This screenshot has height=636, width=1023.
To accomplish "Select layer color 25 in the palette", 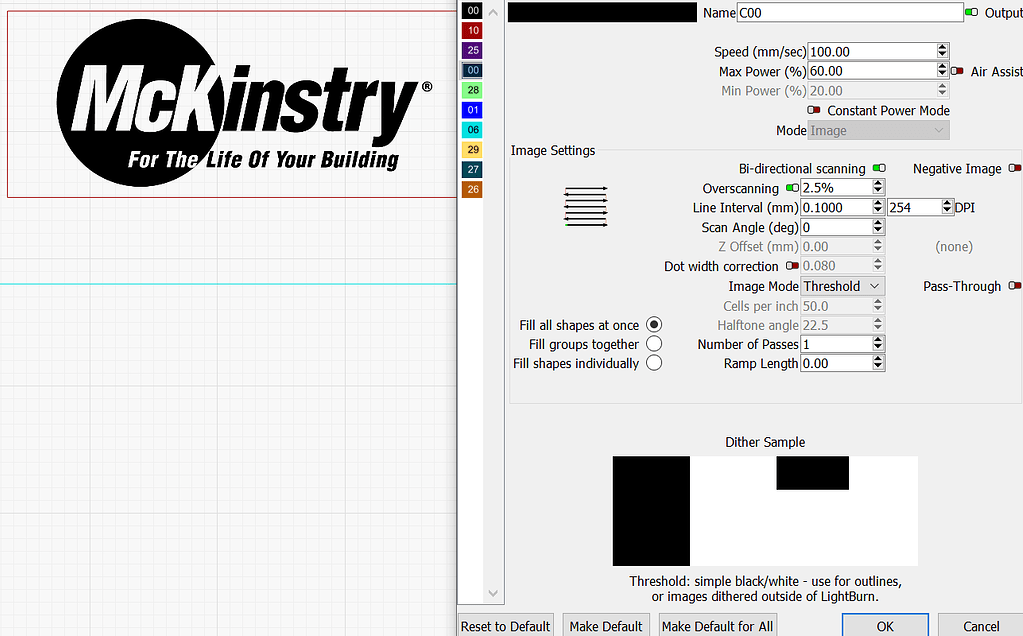I will (471, 49).
